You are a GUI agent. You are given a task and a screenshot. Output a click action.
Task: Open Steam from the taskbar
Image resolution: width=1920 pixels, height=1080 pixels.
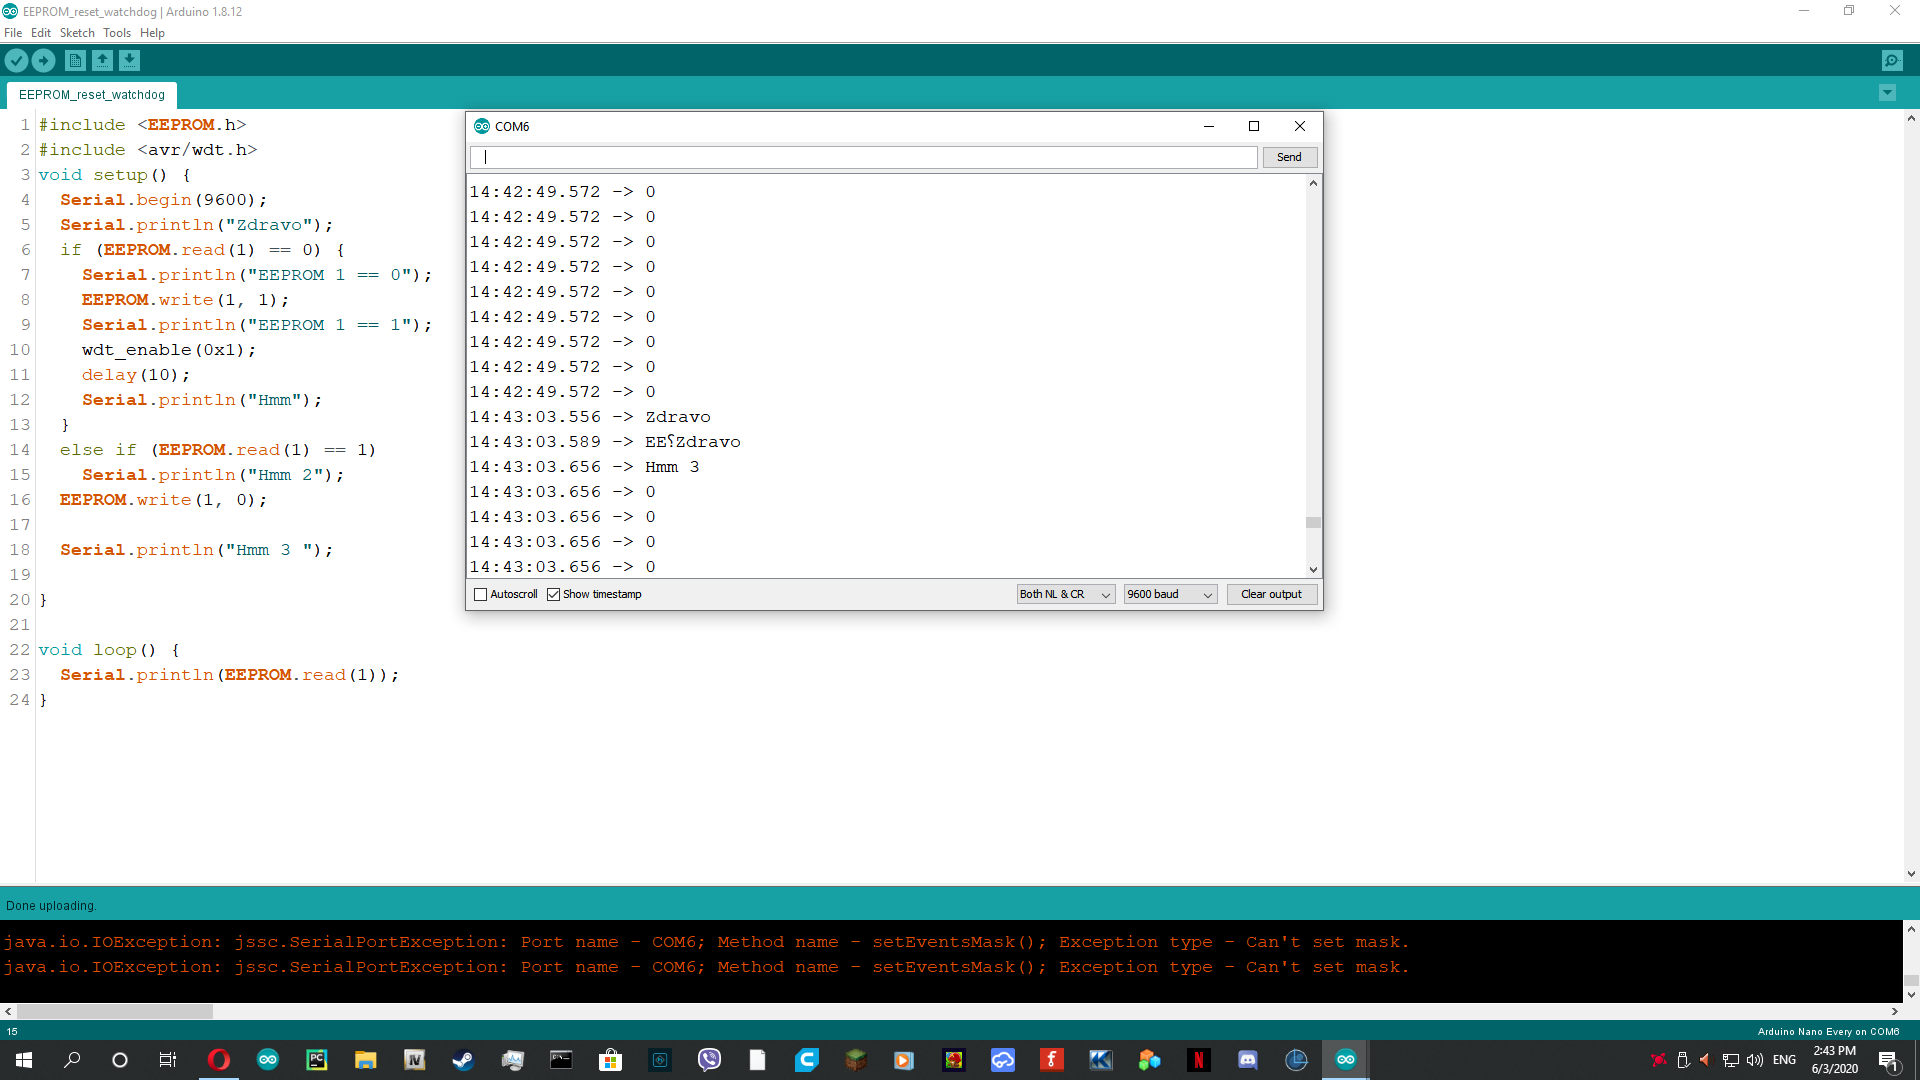462,1059
